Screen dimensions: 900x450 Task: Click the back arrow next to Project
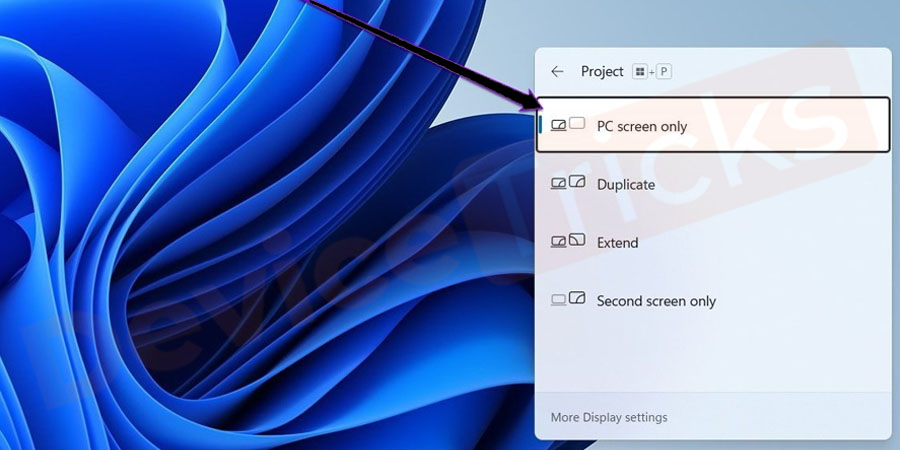557,72
